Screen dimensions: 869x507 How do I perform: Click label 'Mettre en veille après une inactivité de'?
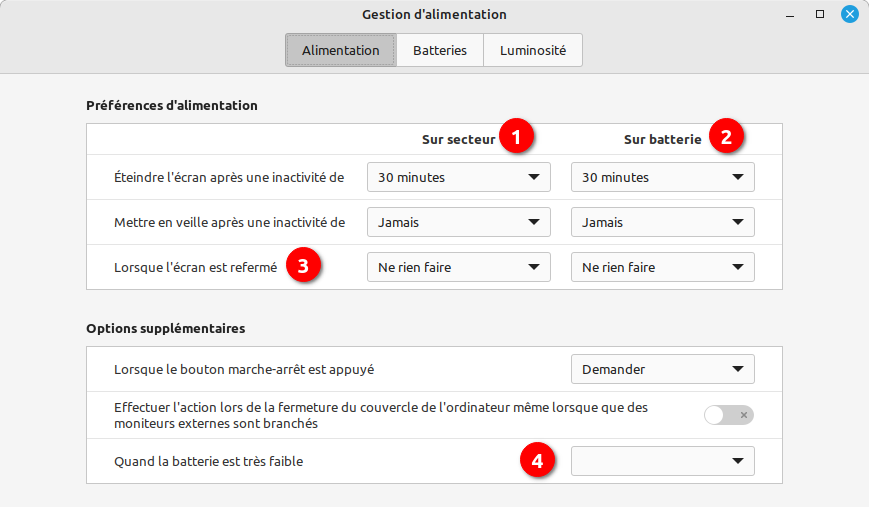(229, 222)
